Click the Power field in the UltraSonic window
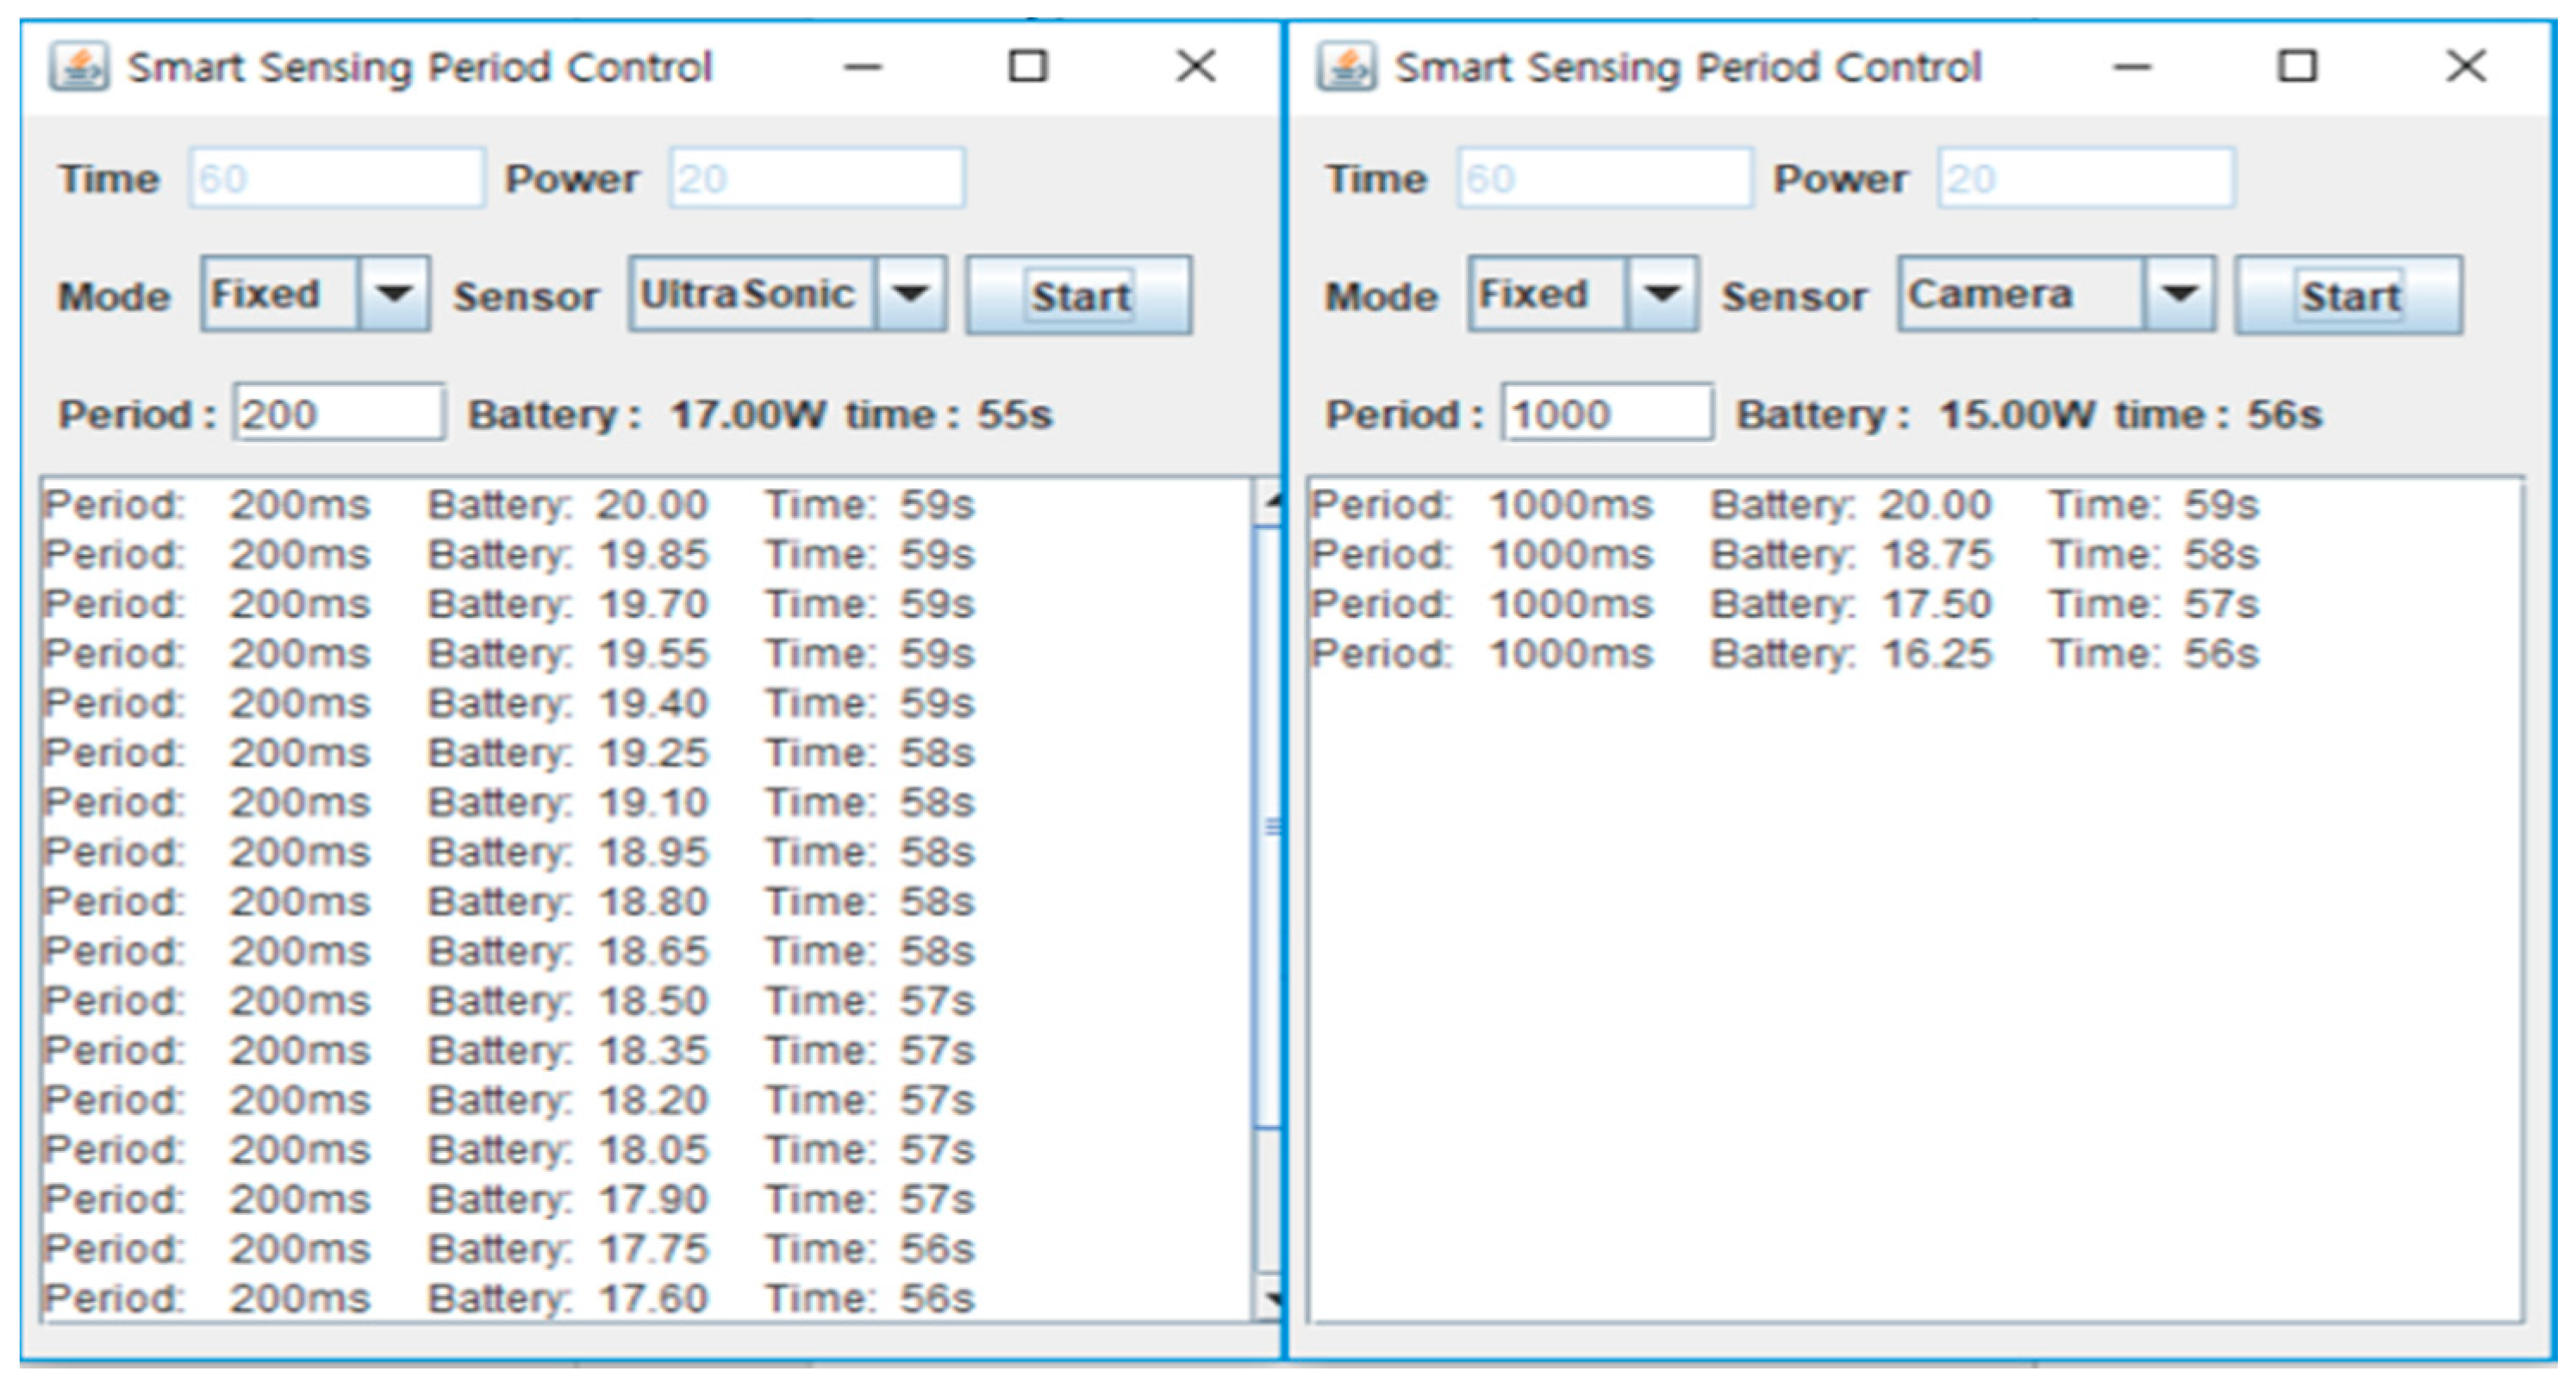Viewport: 2576px width, 1388px height. [x=817, y=178]
